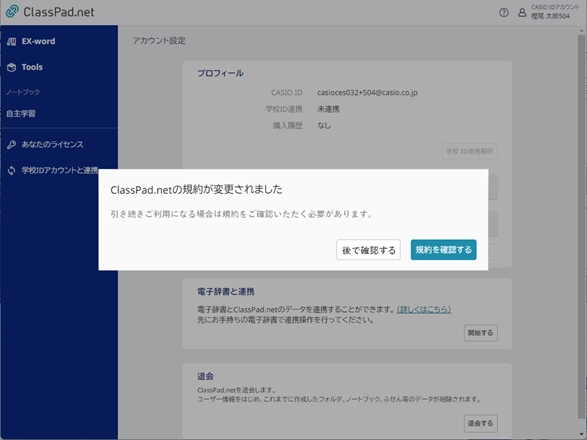Click the 電子辞書と連携 heading
Image resolution: width=587 pixels, height=440 pixels.
[x=226, y=292]
